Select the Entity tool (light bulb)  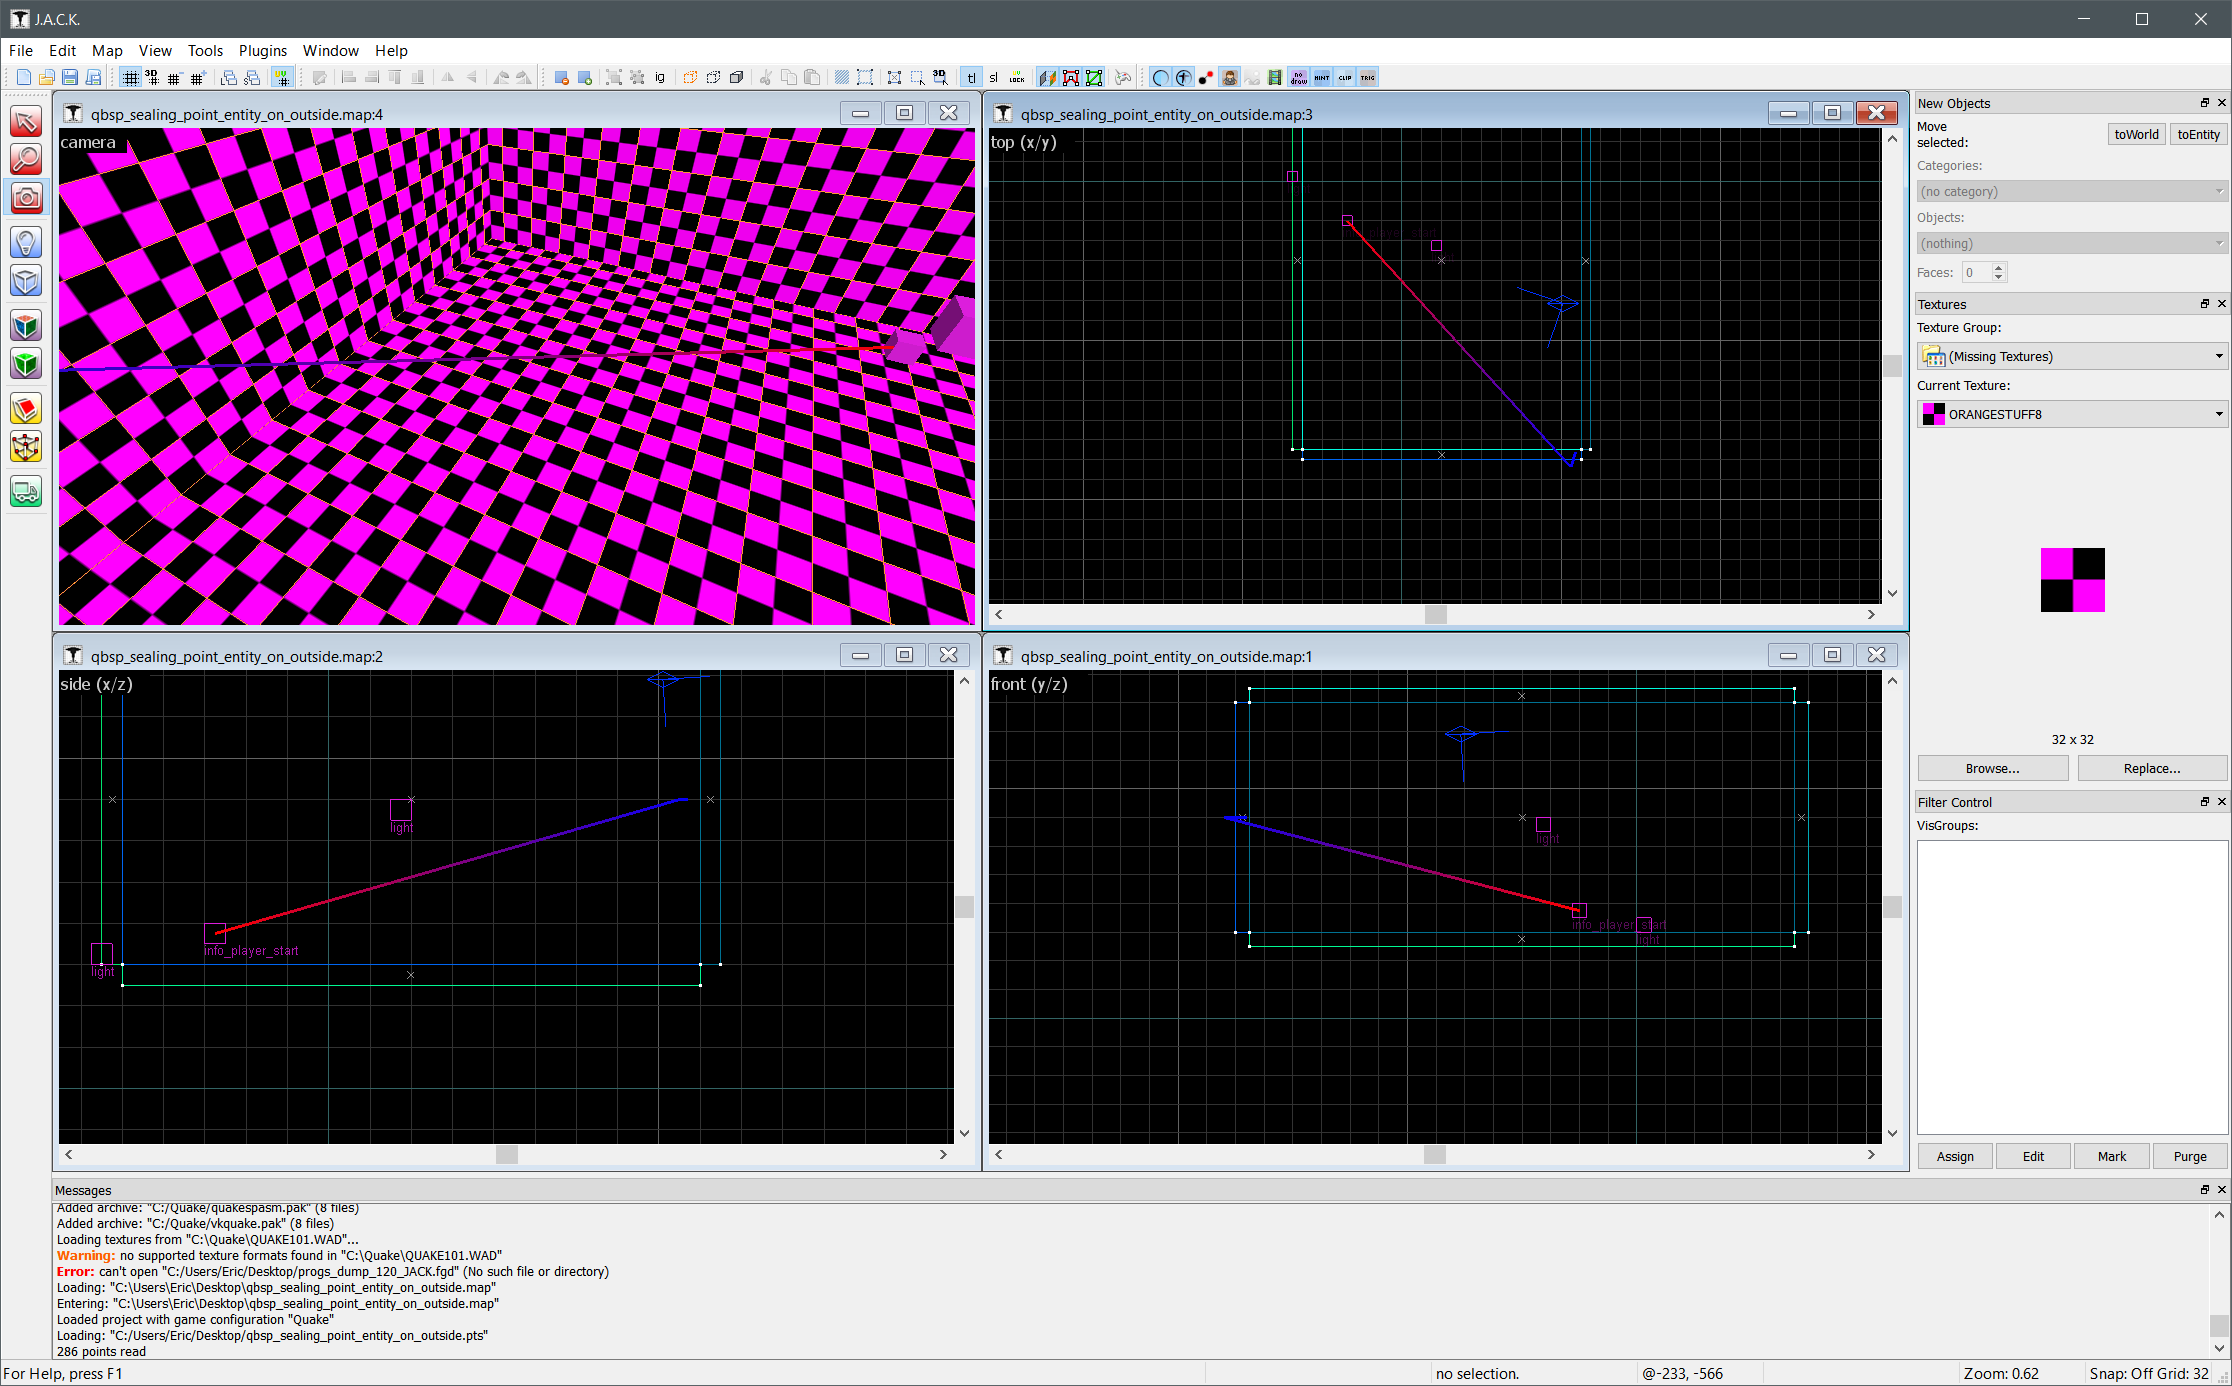tap(26, 241)
